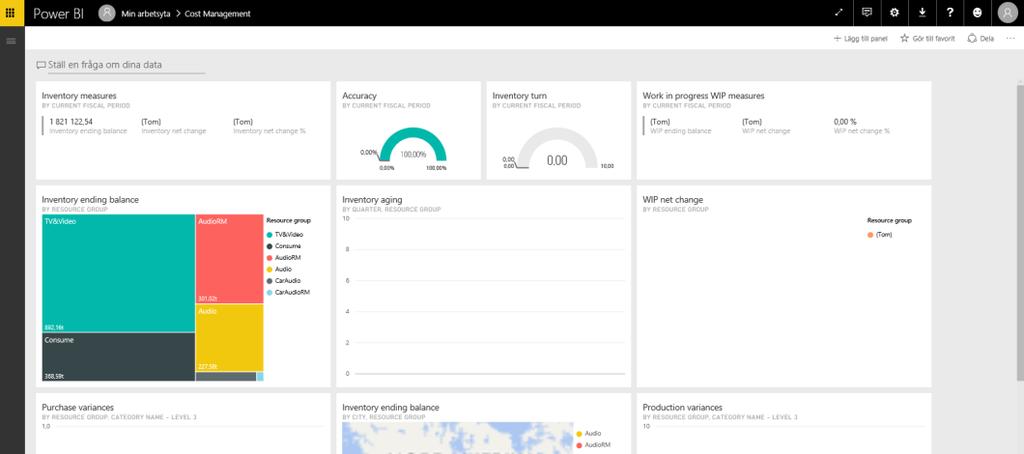Select the yellow Audio treemap block
The width and height of the screenshot is (1024, 454).
point(229,338)
